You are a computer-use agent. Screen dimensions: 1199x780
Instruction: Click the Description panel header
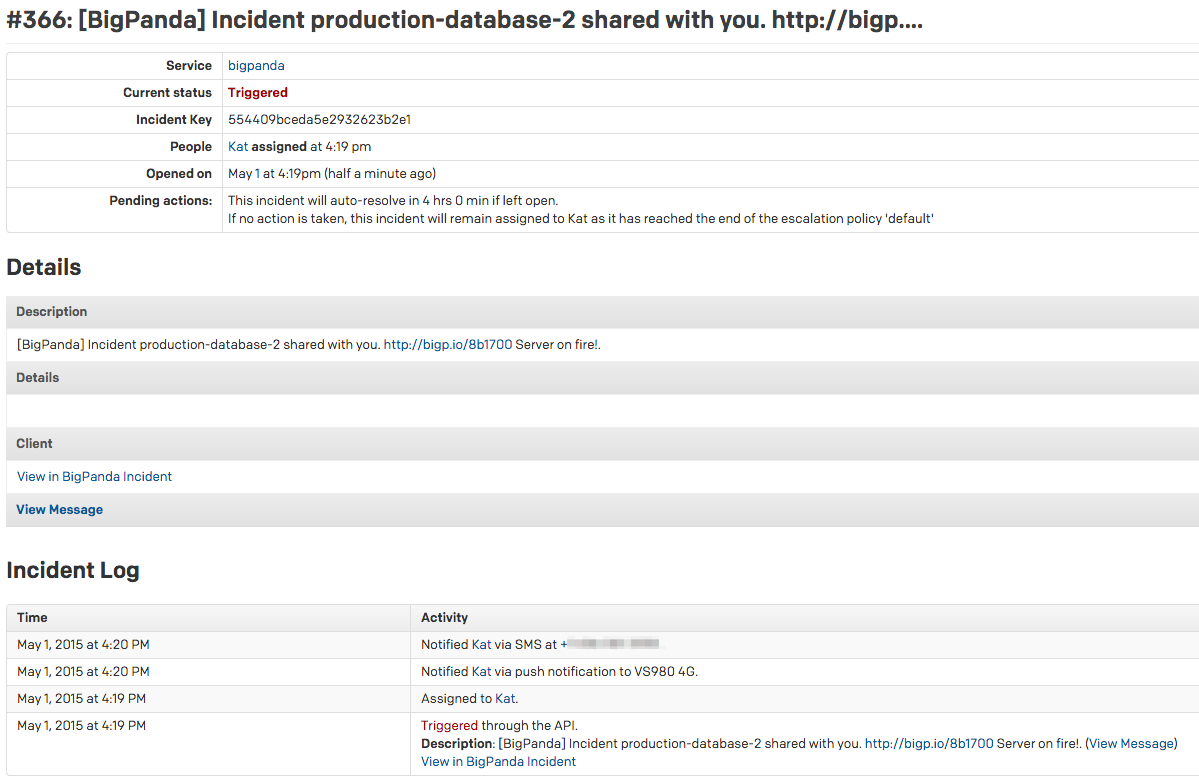point(51,311)
